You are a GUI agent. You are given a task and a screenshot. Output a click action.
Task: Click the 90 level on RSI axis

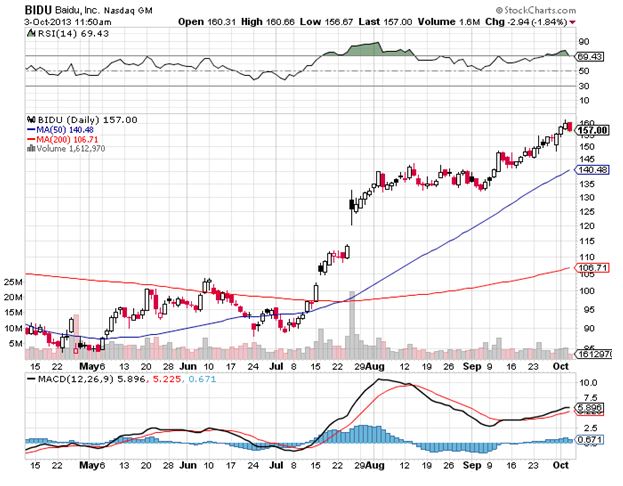(584, 42)
